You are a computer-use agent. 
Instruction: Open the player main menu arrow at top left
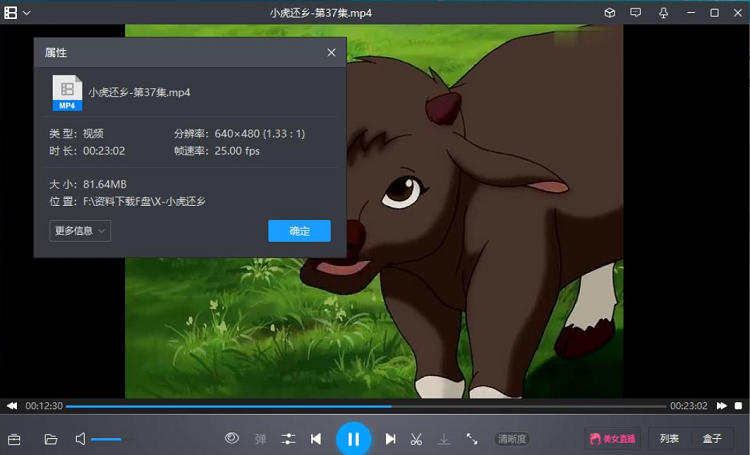click(x=26, y=13)
